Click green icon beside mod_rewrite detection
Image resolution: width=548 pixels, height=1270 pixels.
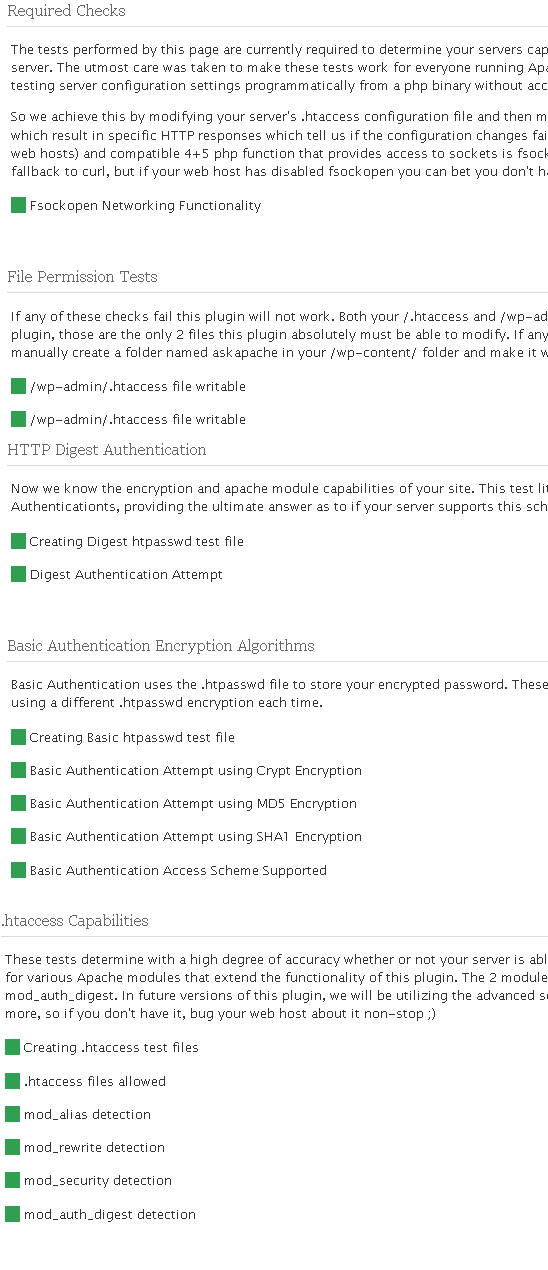pyautogui.click(x=12, y=1147)
